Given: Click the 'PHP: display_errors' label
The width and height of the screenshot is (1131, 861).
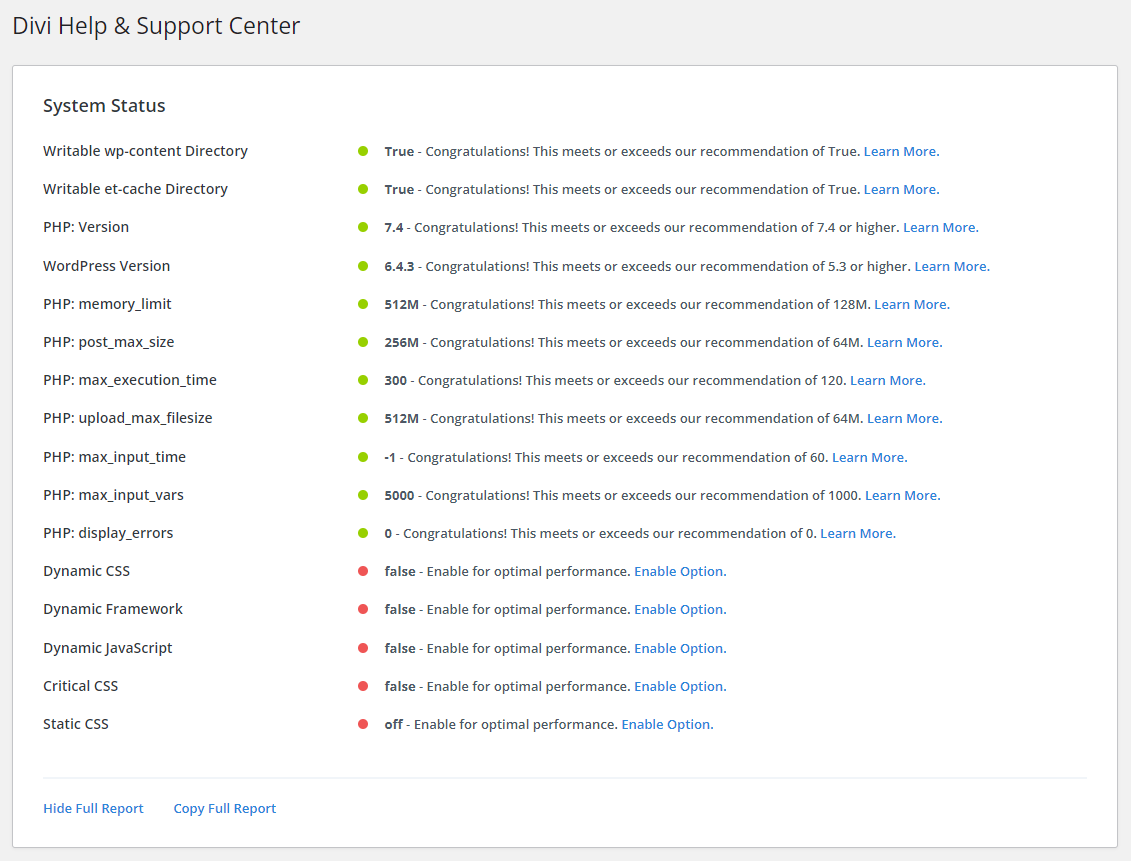Looking at the screenshot, I should 108,534.
